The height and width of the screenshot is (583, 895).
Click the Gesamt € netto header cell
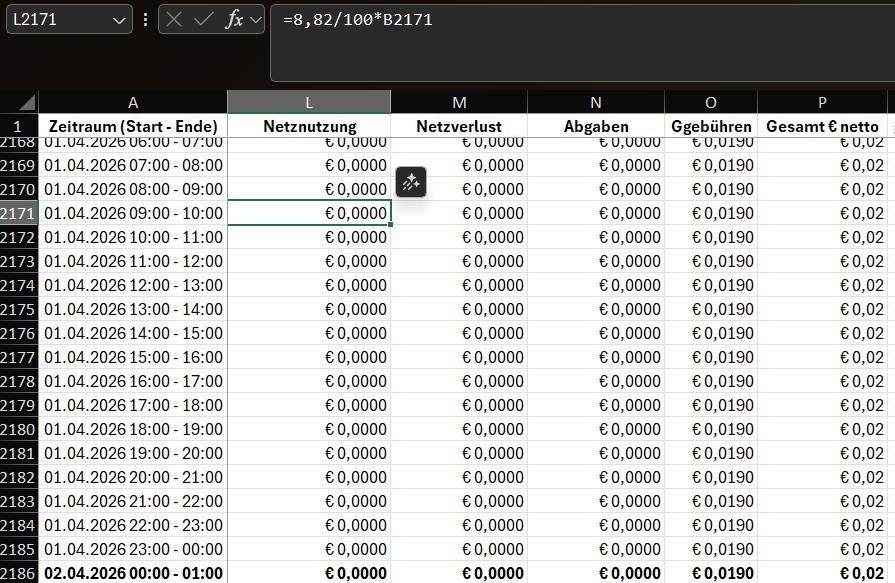[822, 127]
